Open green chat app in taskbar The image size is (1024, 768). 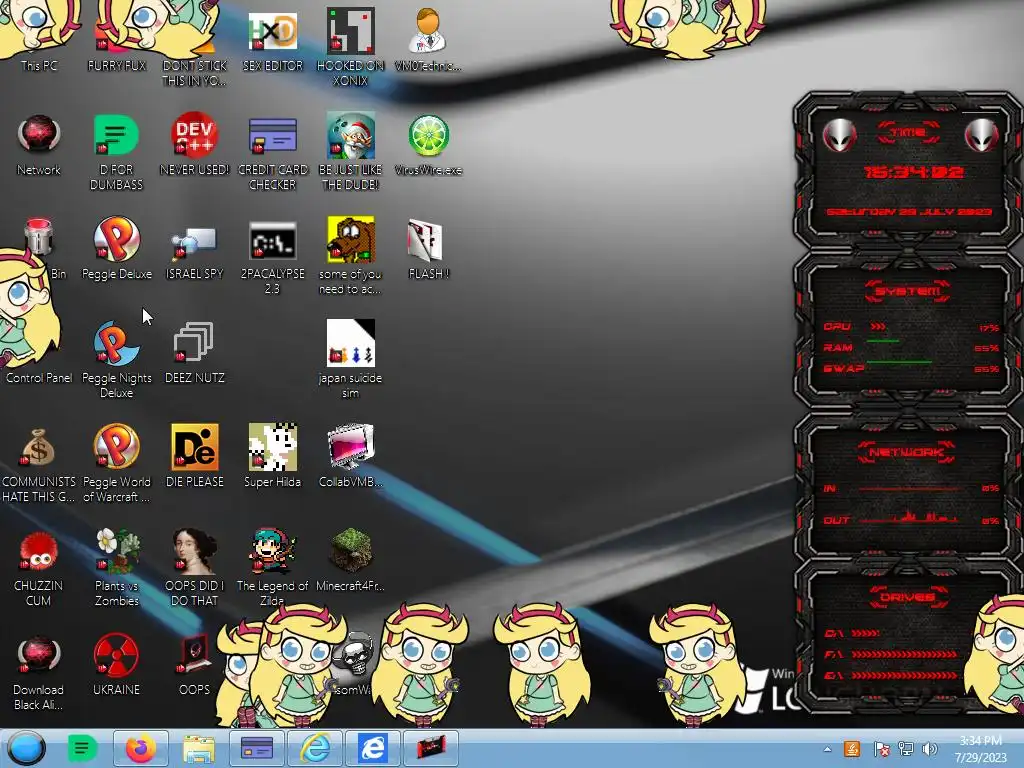click(82, 748)
